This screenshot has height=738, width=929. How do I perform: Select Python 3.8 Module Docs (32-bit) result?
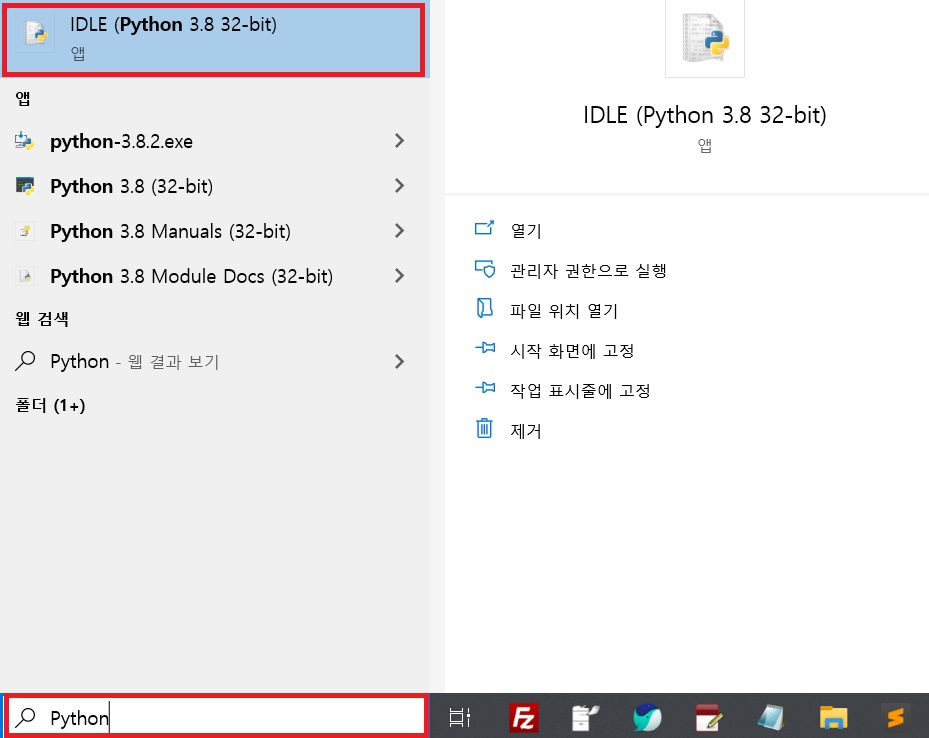tap(213, 276)
